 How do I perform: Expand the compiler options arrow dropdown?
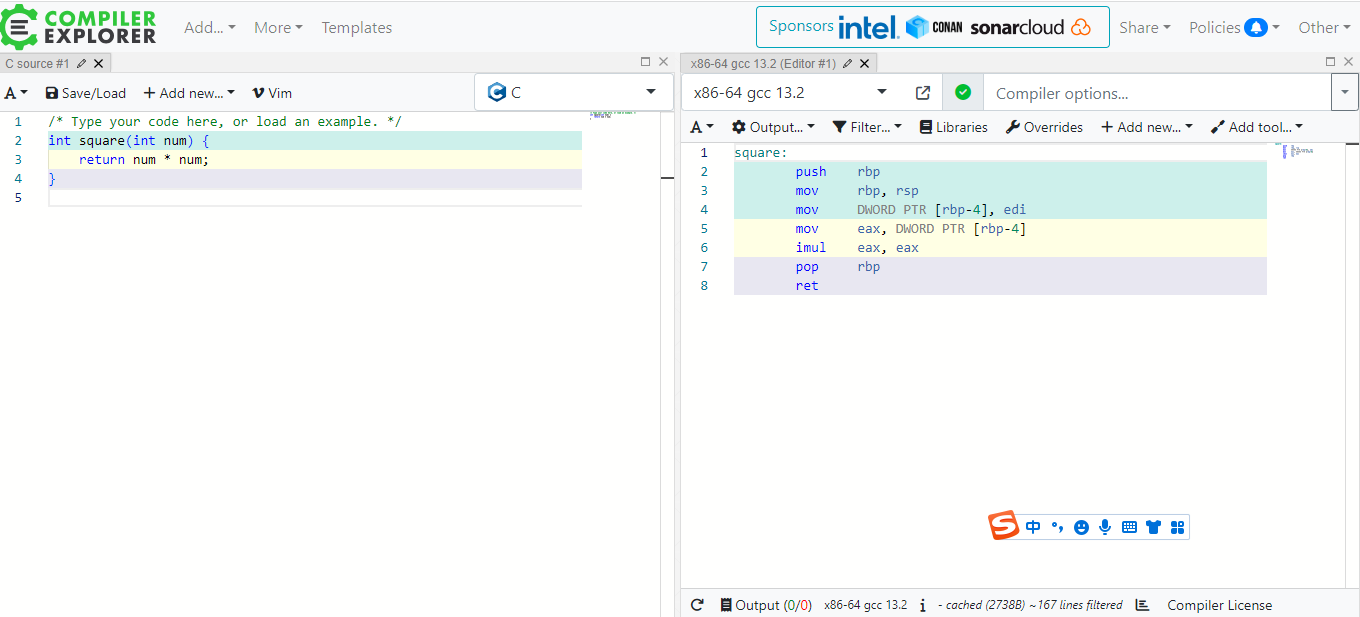pos(1344,92)
